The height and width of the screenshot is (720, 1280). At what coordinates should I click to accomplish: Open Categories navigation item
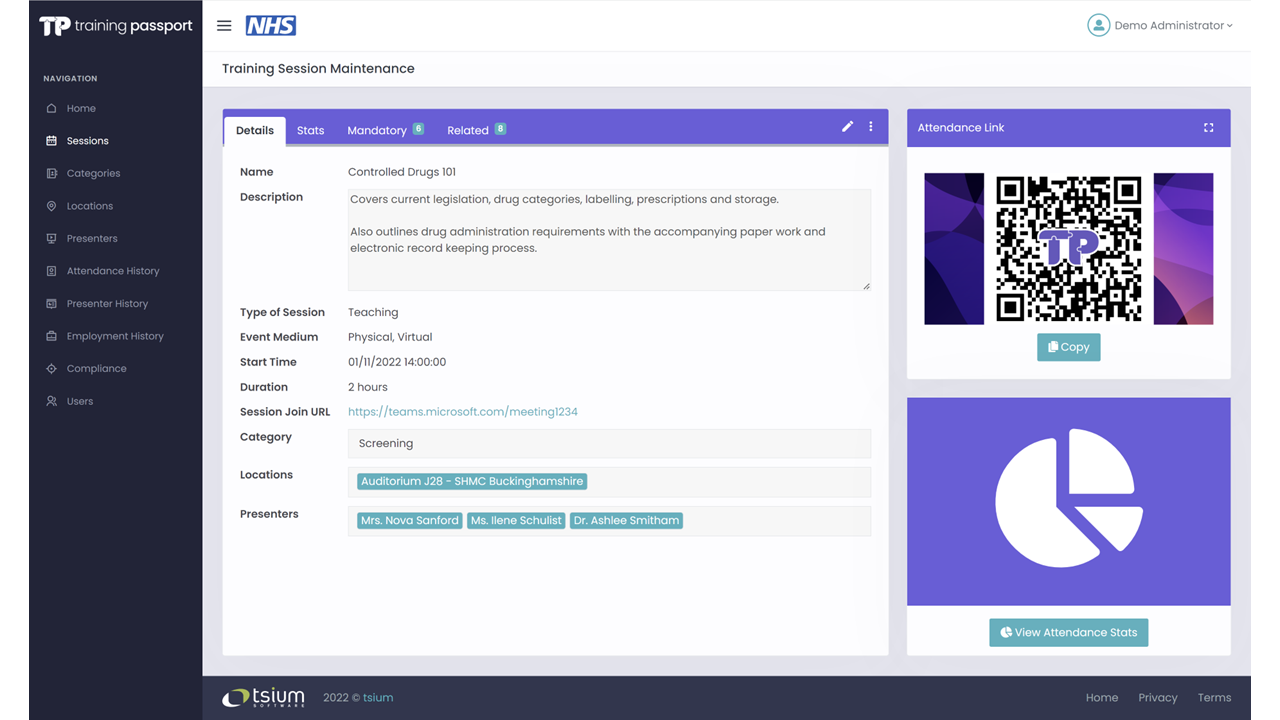(93, 173)
